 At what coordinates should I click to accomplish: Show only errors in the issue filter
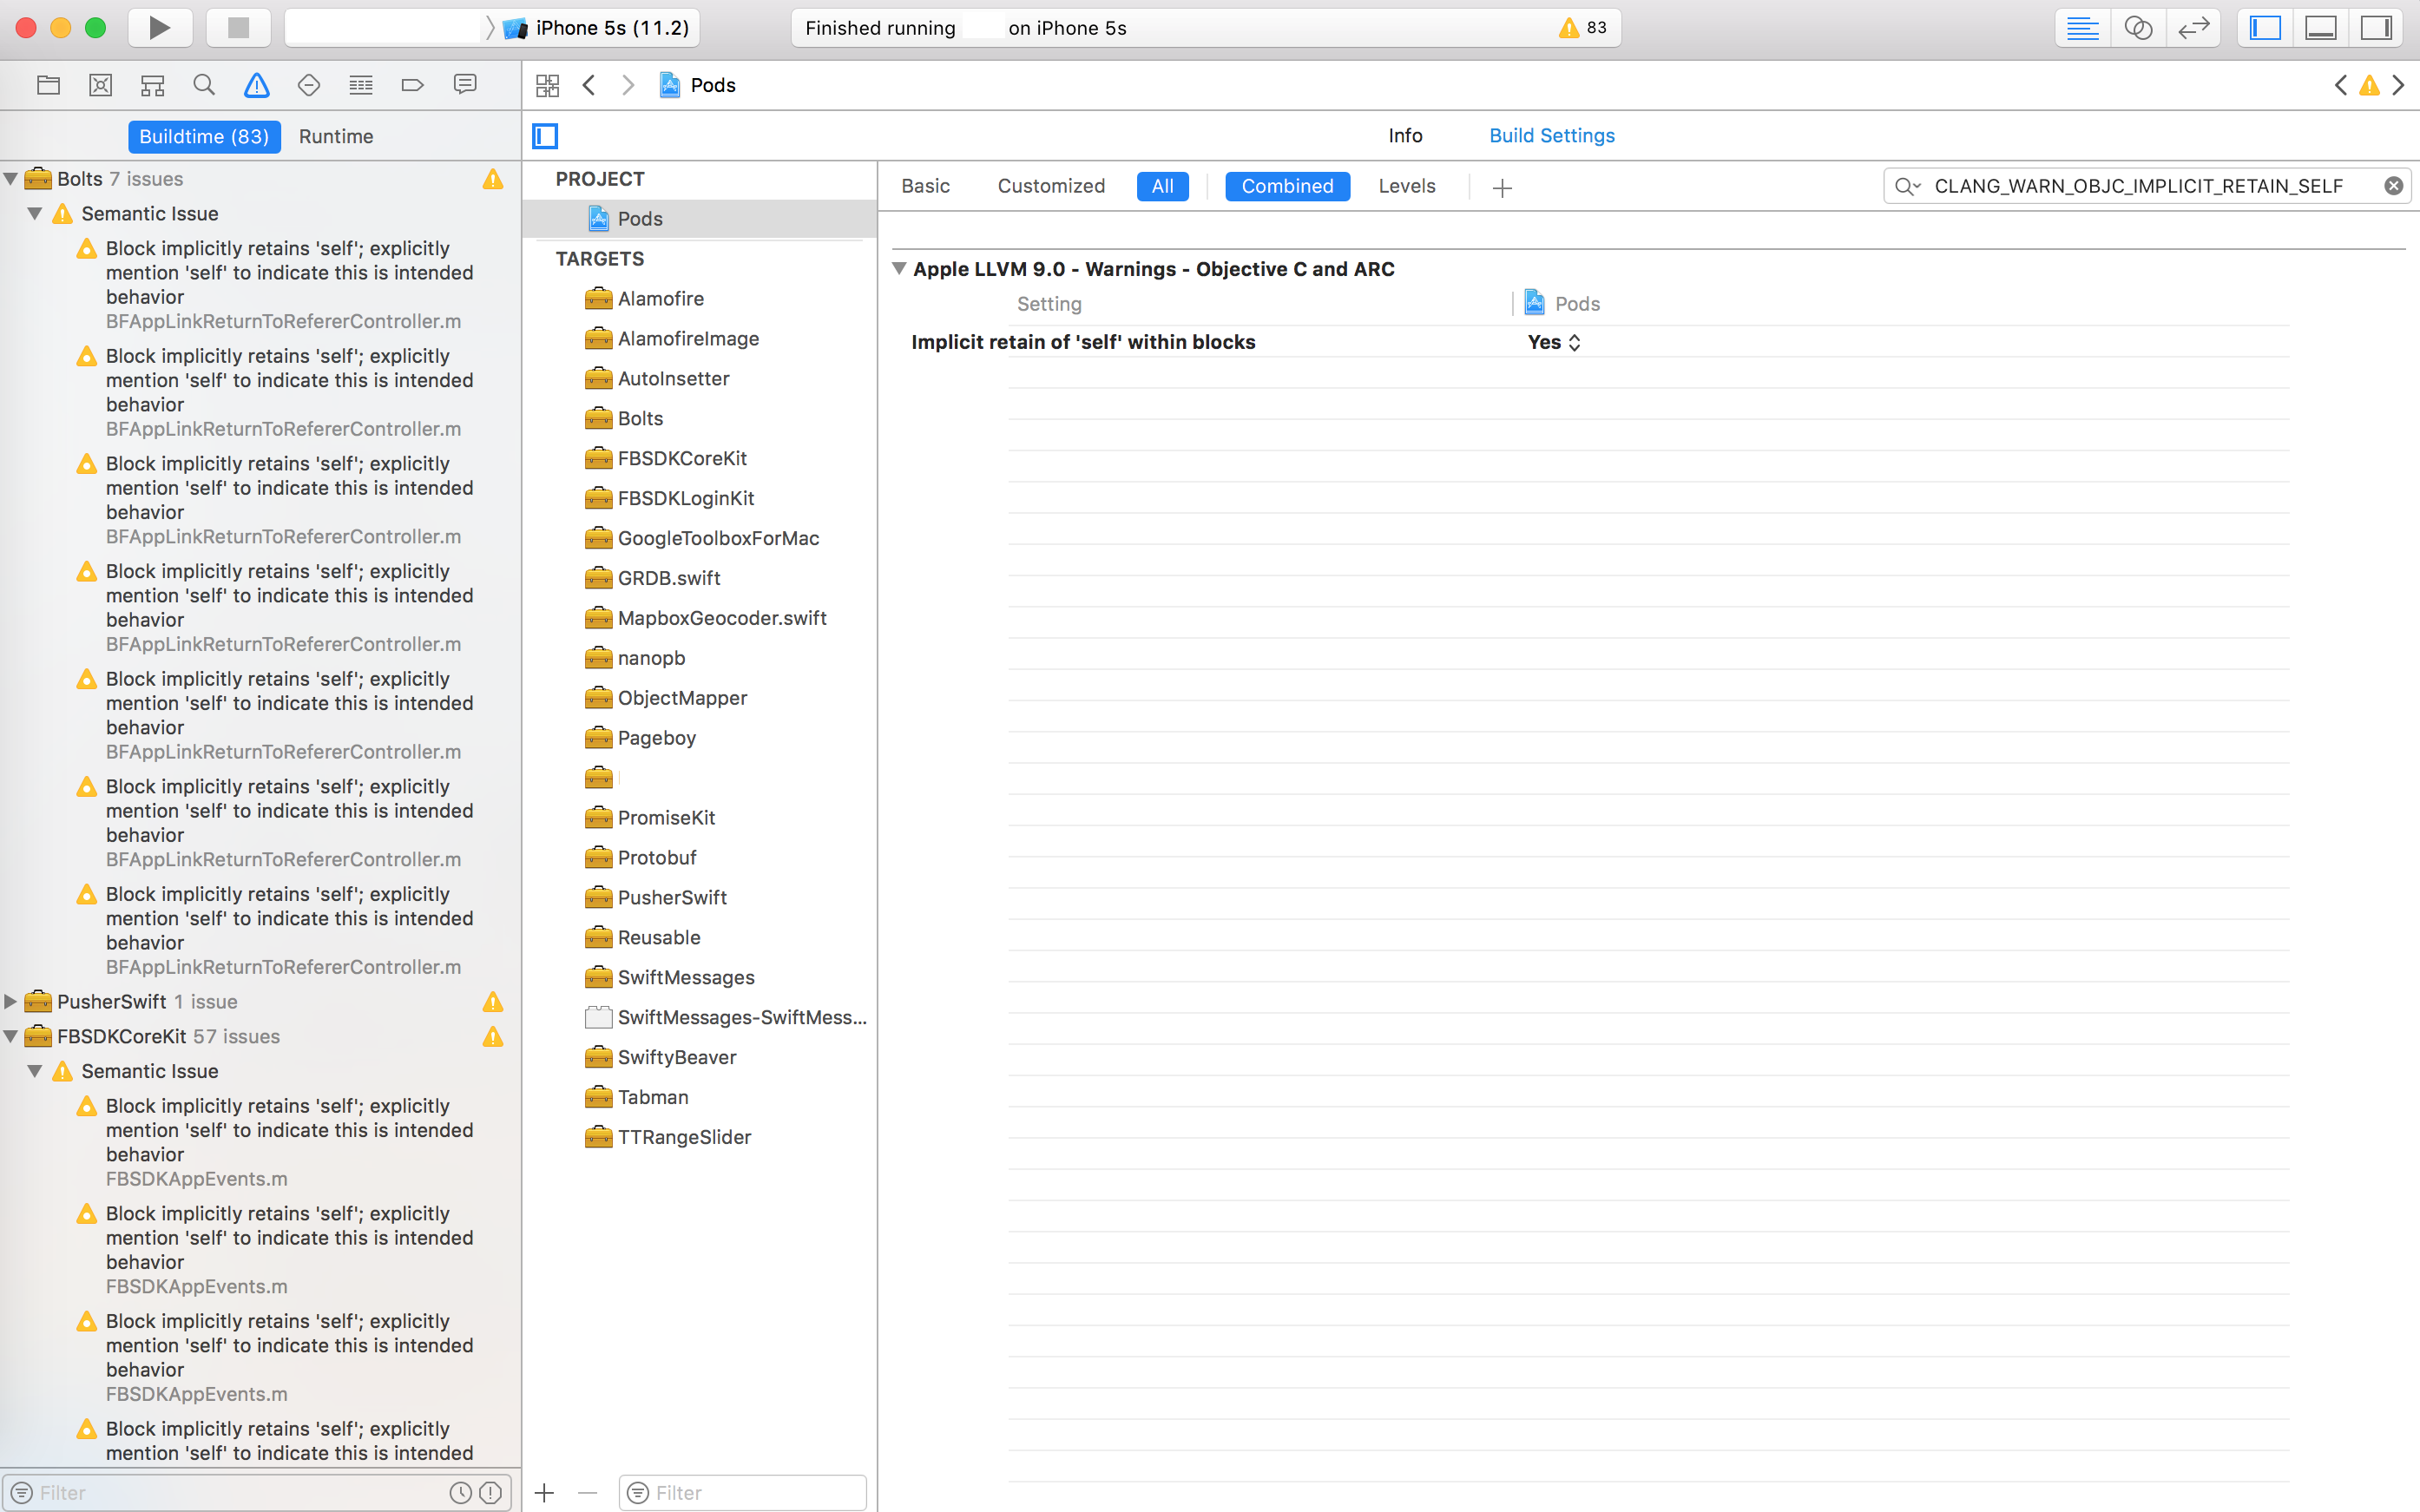coord(490,1493)
